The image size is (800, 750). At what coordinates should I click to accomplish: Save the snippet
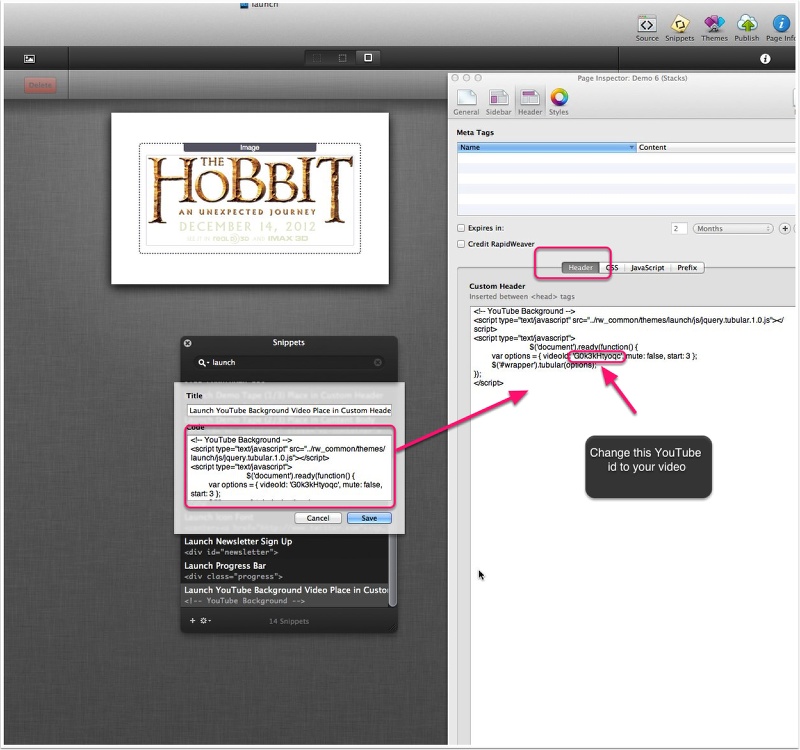point(369,518)
